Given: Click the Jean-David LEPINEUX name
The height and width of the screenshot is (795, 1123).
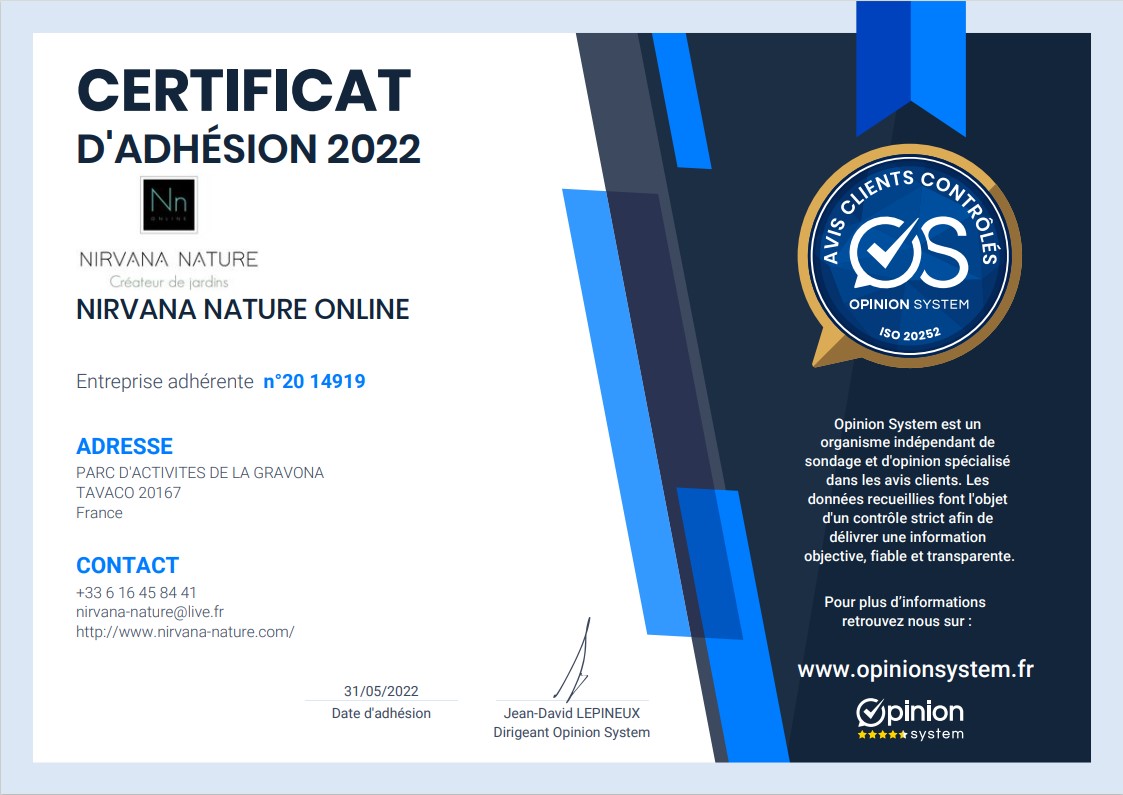Looking at the screenshot, I should [x=572, y=713].
